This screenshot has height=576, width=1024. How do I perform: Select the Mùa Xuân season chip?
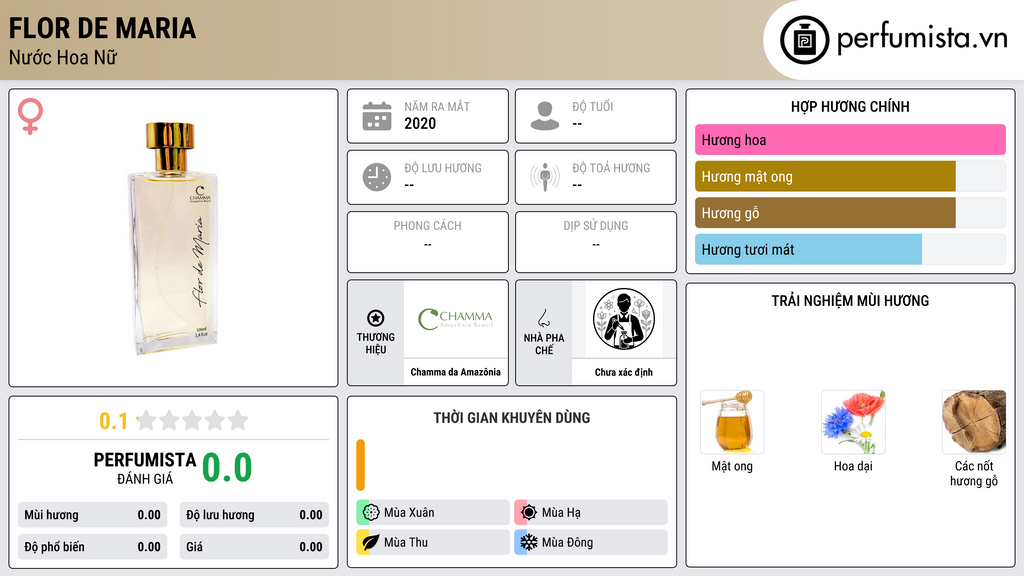pyautogui.click(x=433, y=512)
